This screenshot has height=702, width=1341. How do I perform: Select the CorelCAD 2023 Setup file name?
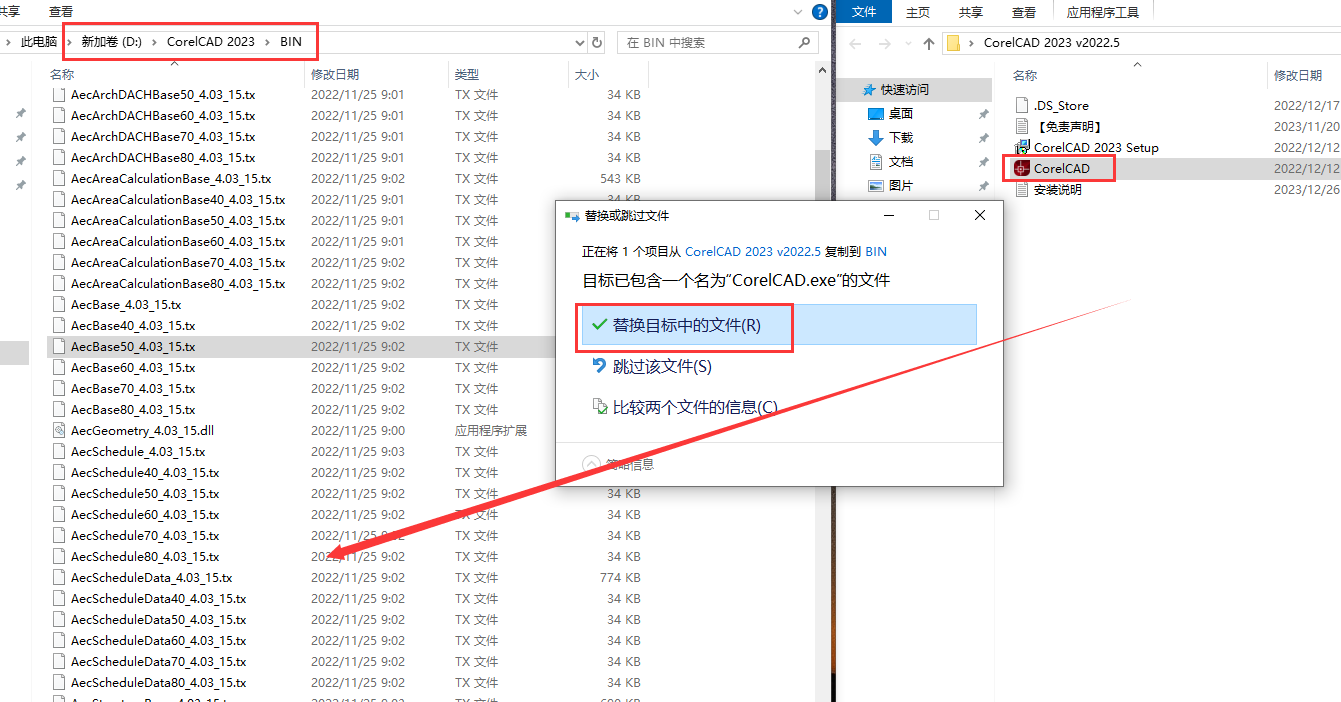click(x=1096, y=147)
